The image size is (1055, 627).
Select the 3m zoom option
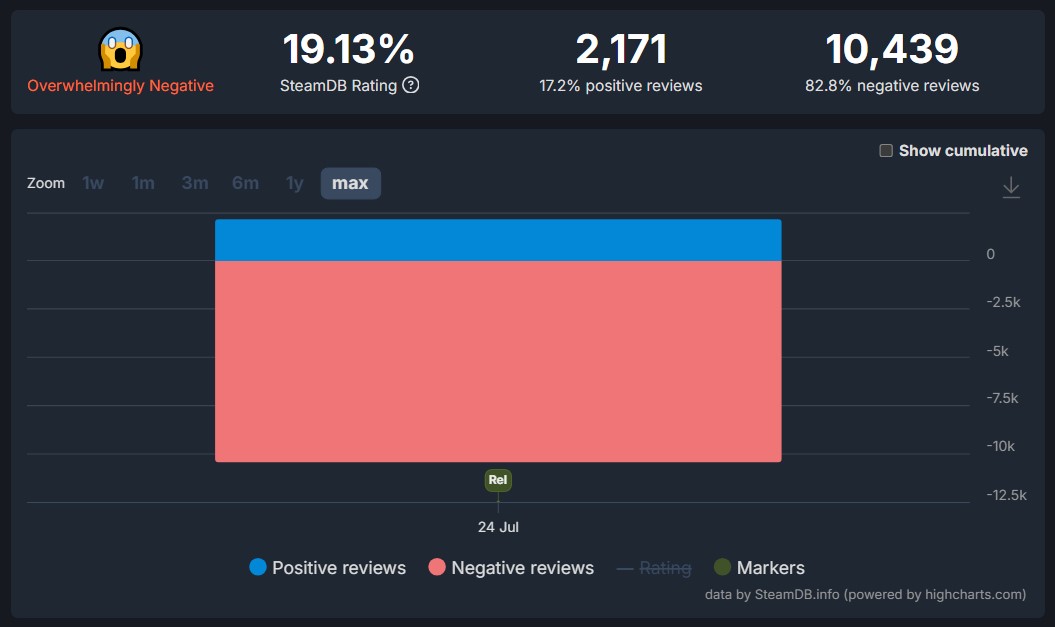pyautogui.click(x=194, y=183)
